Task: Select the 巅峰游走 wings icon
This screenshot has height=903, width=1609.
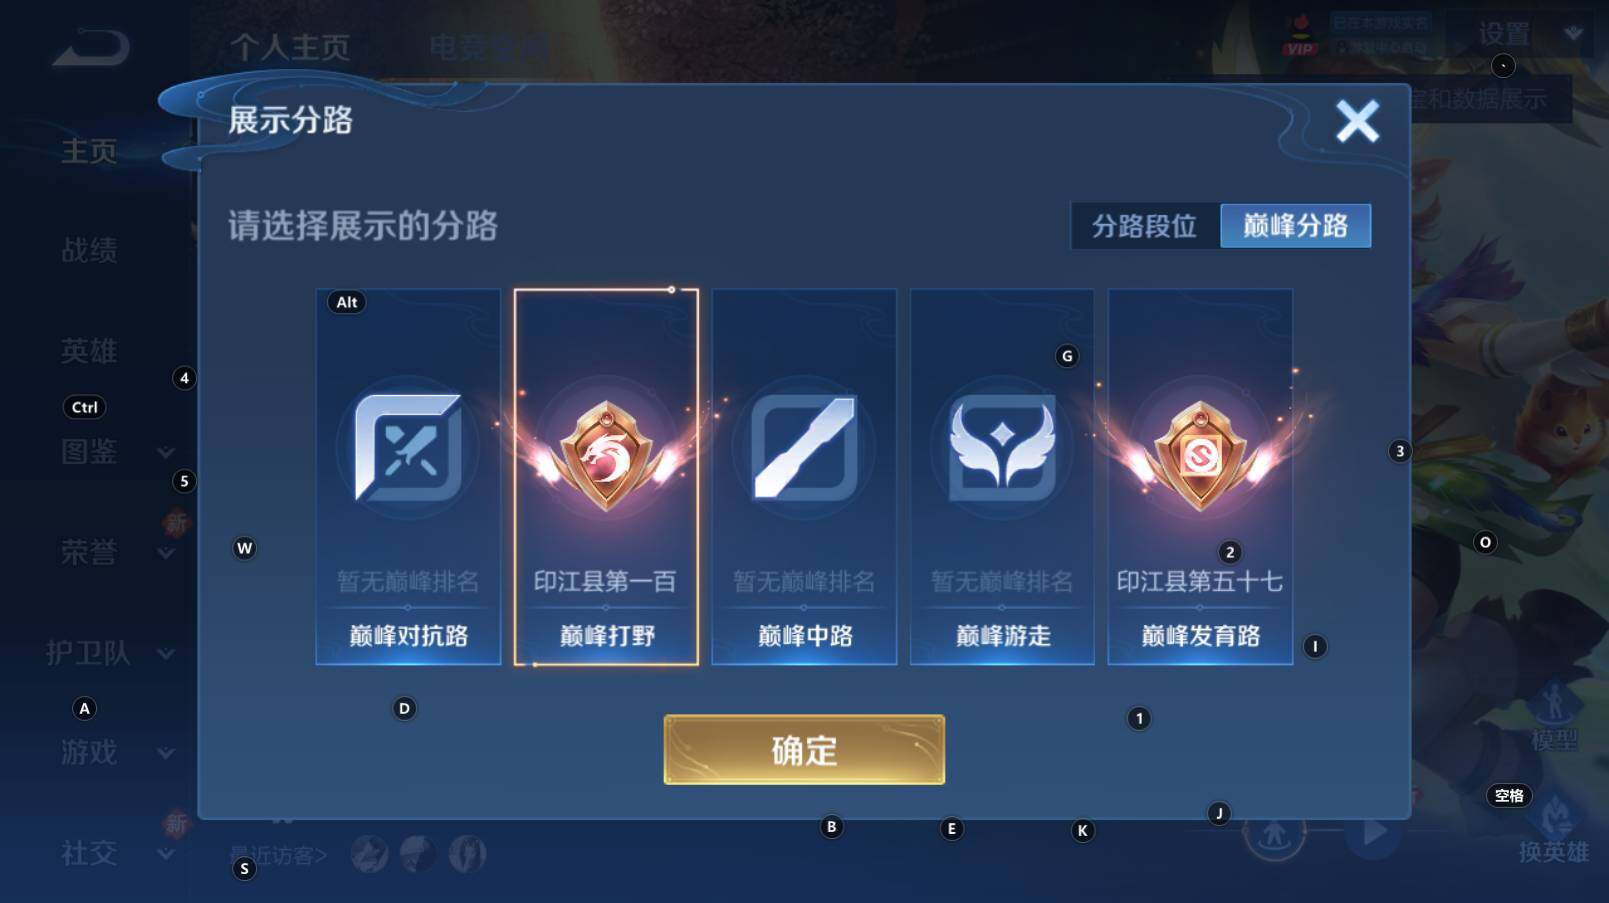Action: coord(1002,447)
